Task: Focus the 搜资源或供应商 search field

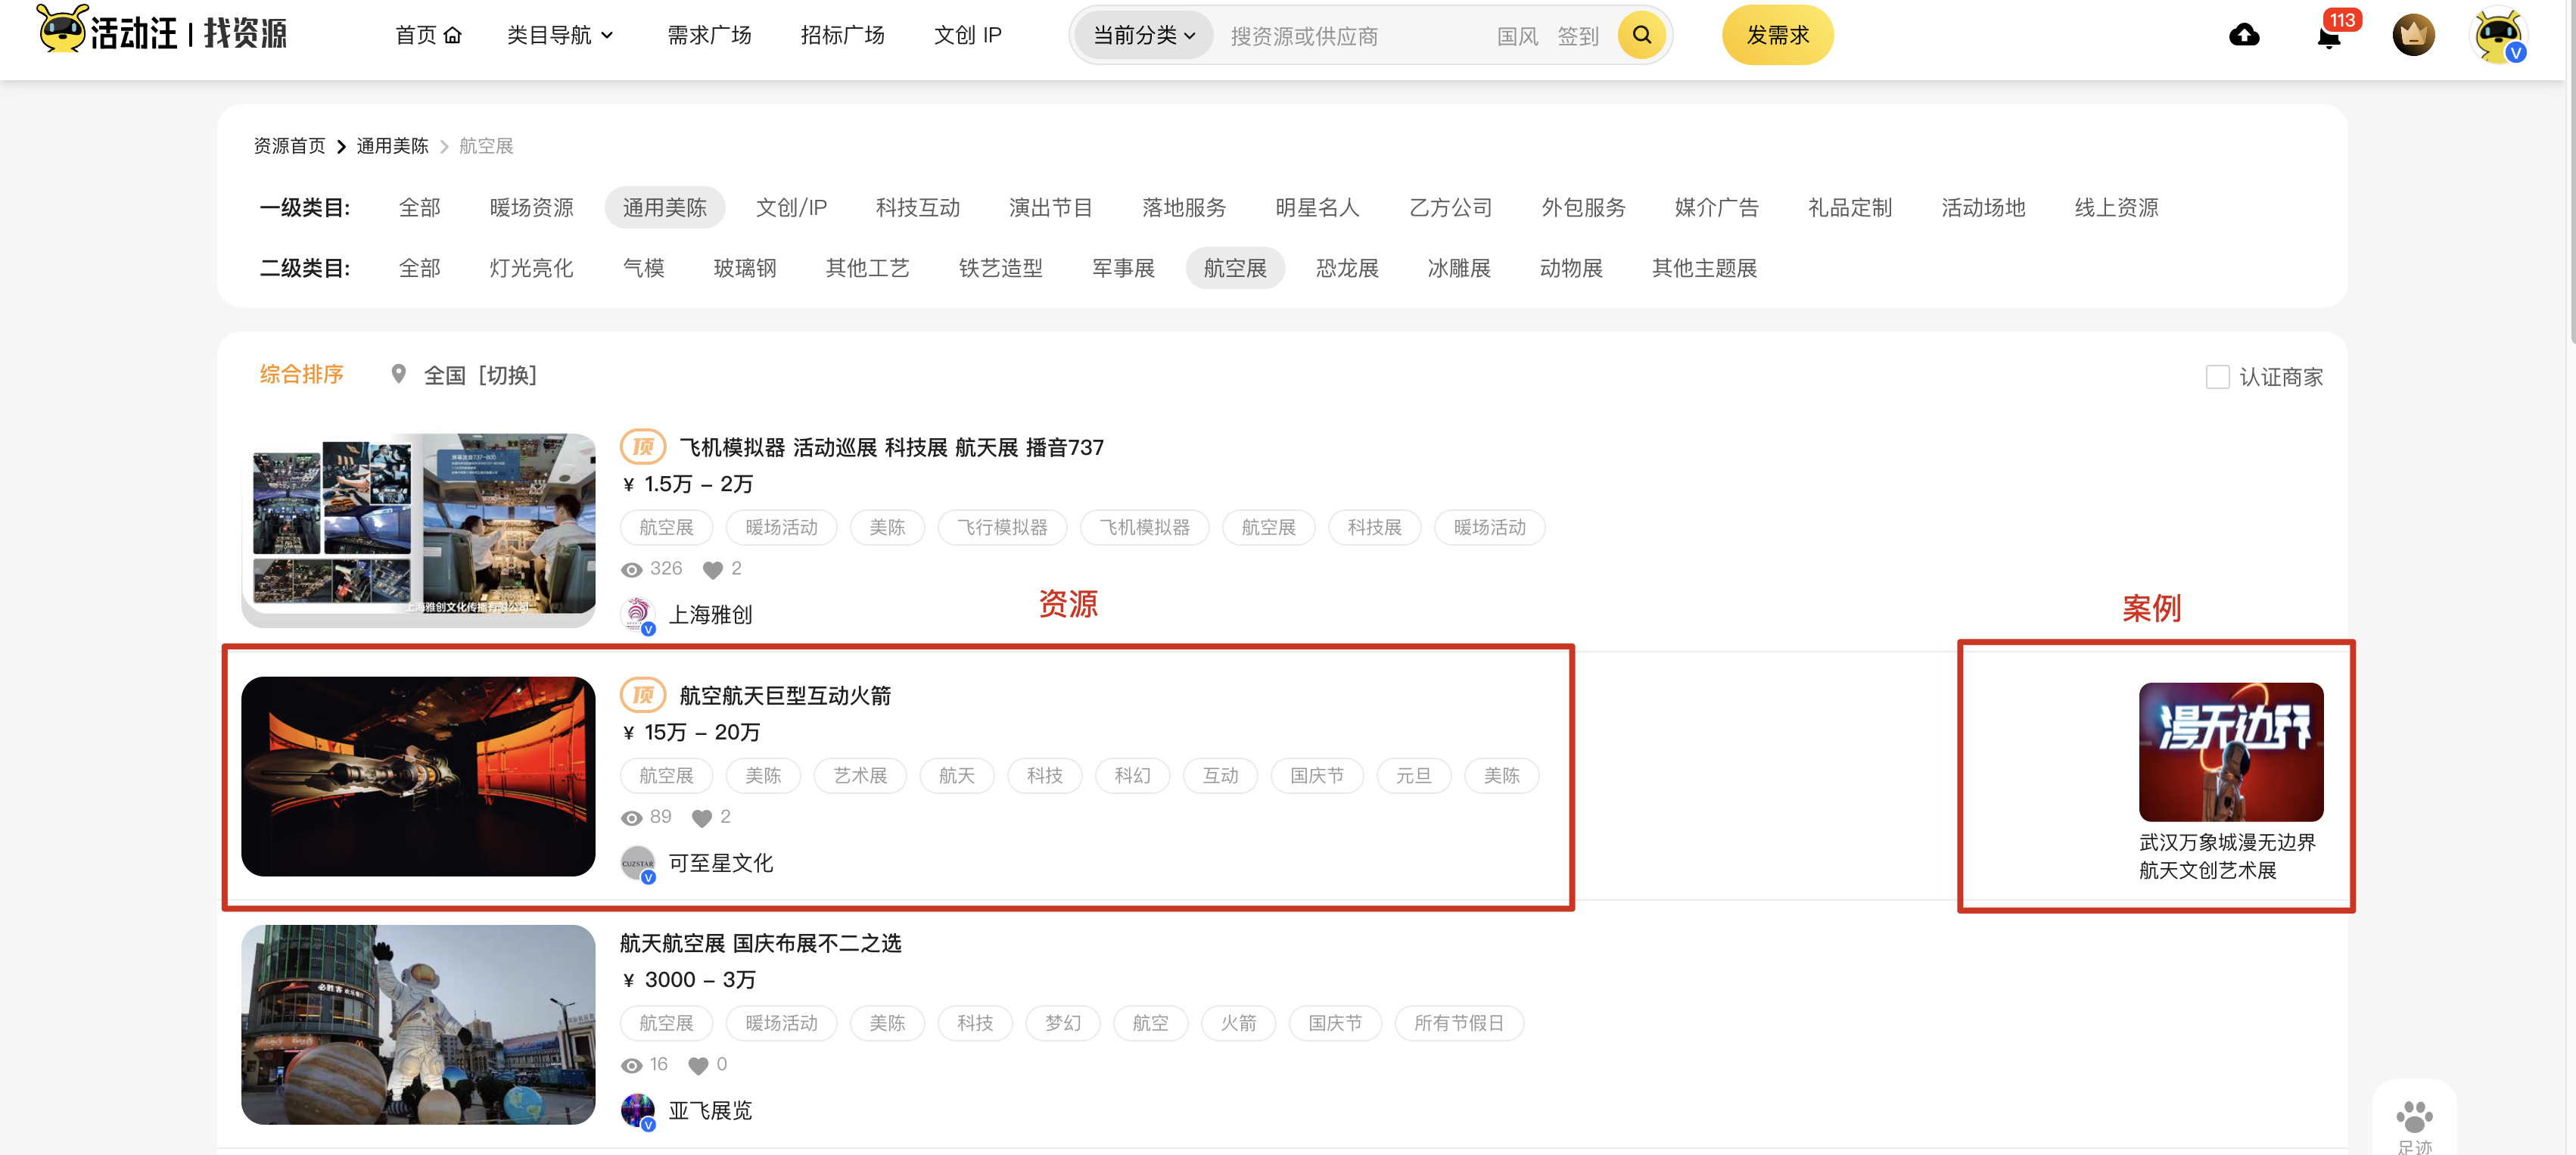Action: coord(1350,37)
